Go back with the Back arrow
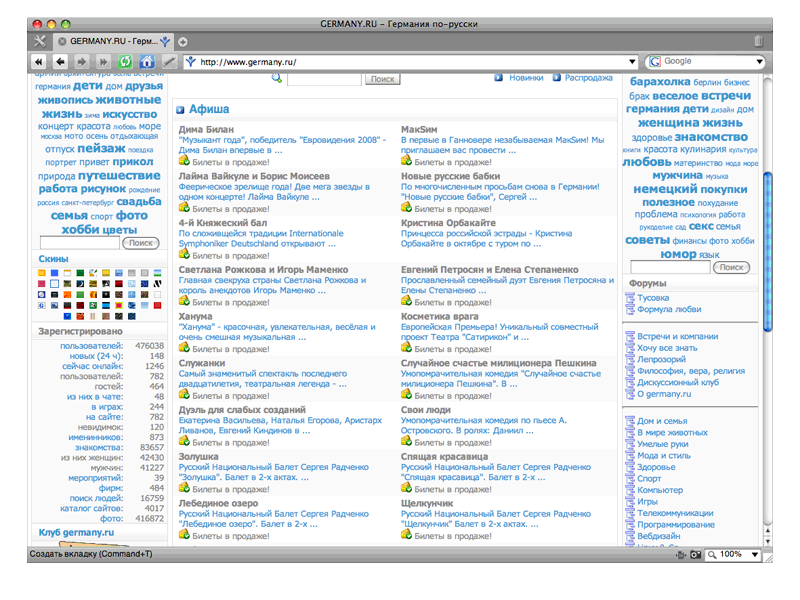Viewport: 800px width, 600px height. click(x=60, y=62)
